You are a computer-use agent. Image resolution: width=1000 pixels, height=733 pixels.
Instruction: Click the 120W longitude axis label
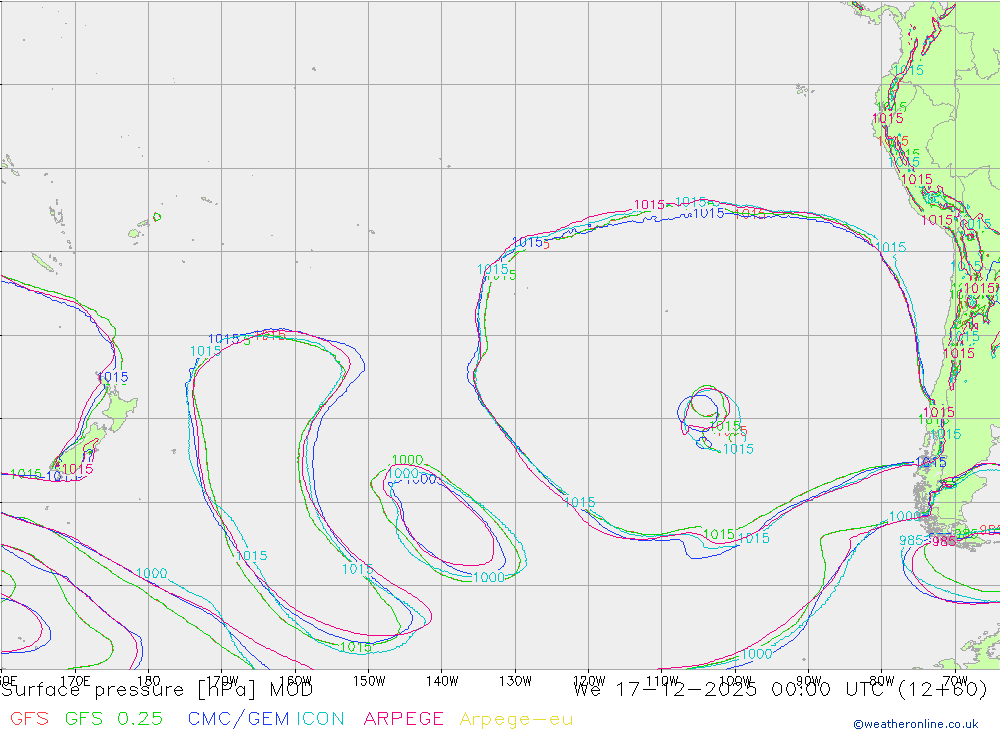[588, 681]
